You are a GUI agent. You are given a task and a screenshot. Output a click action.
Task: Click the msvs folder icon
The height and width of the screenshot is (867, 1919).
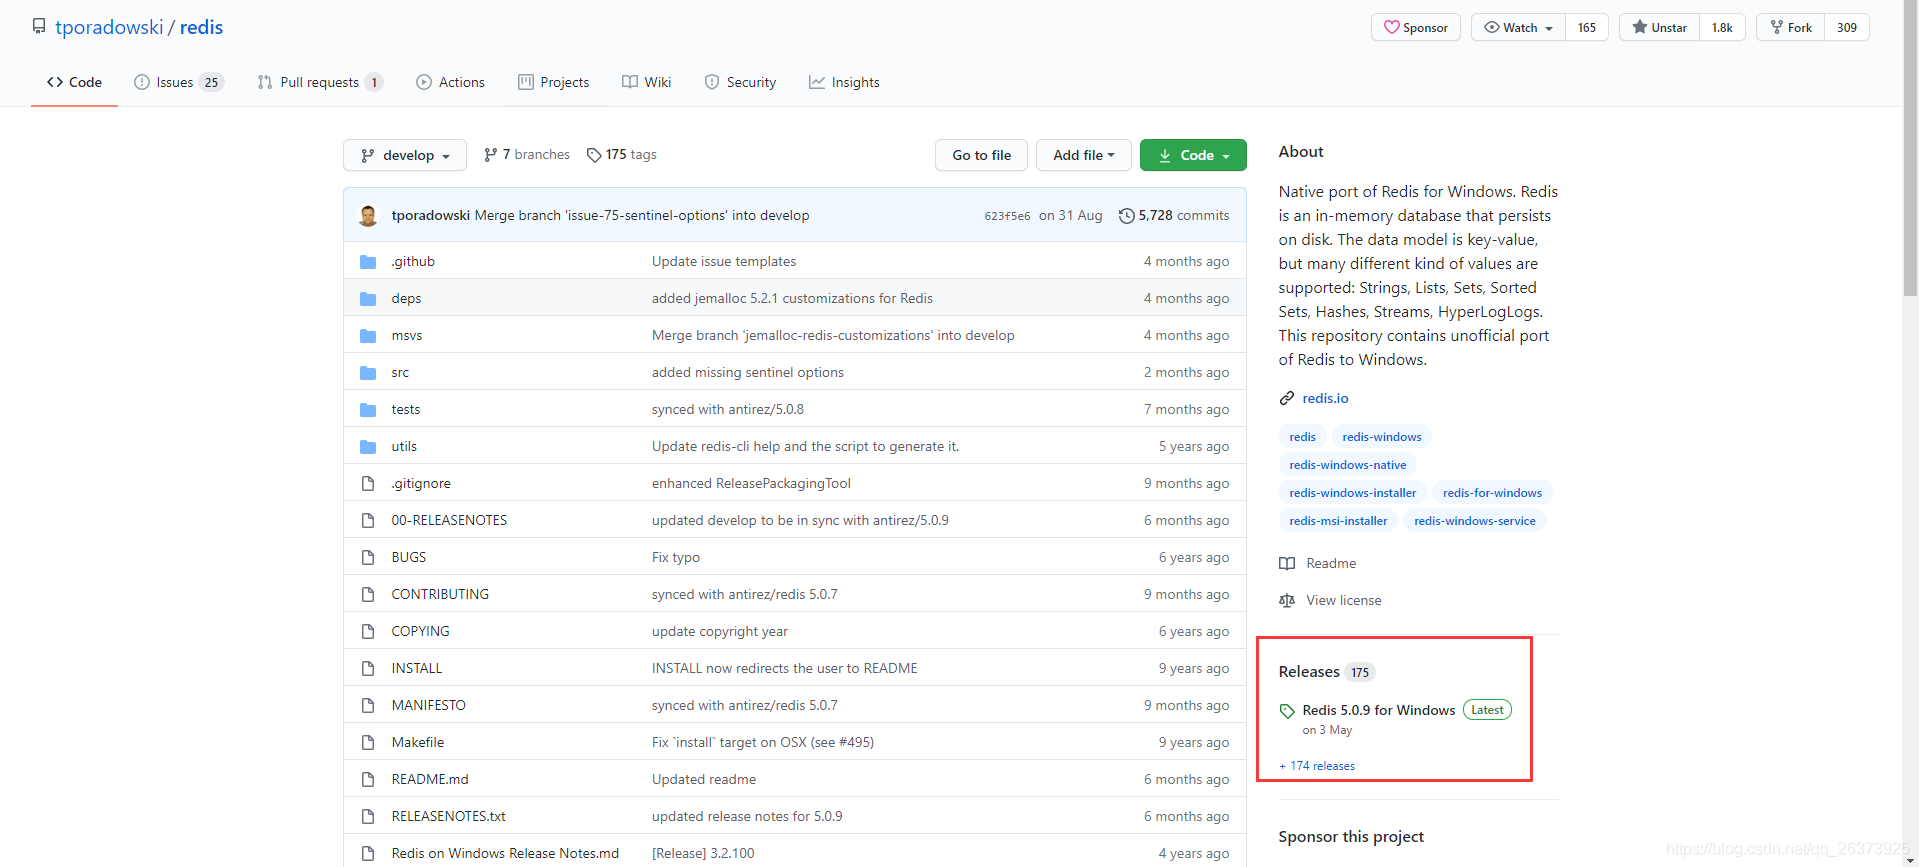(x=368, y=336)
